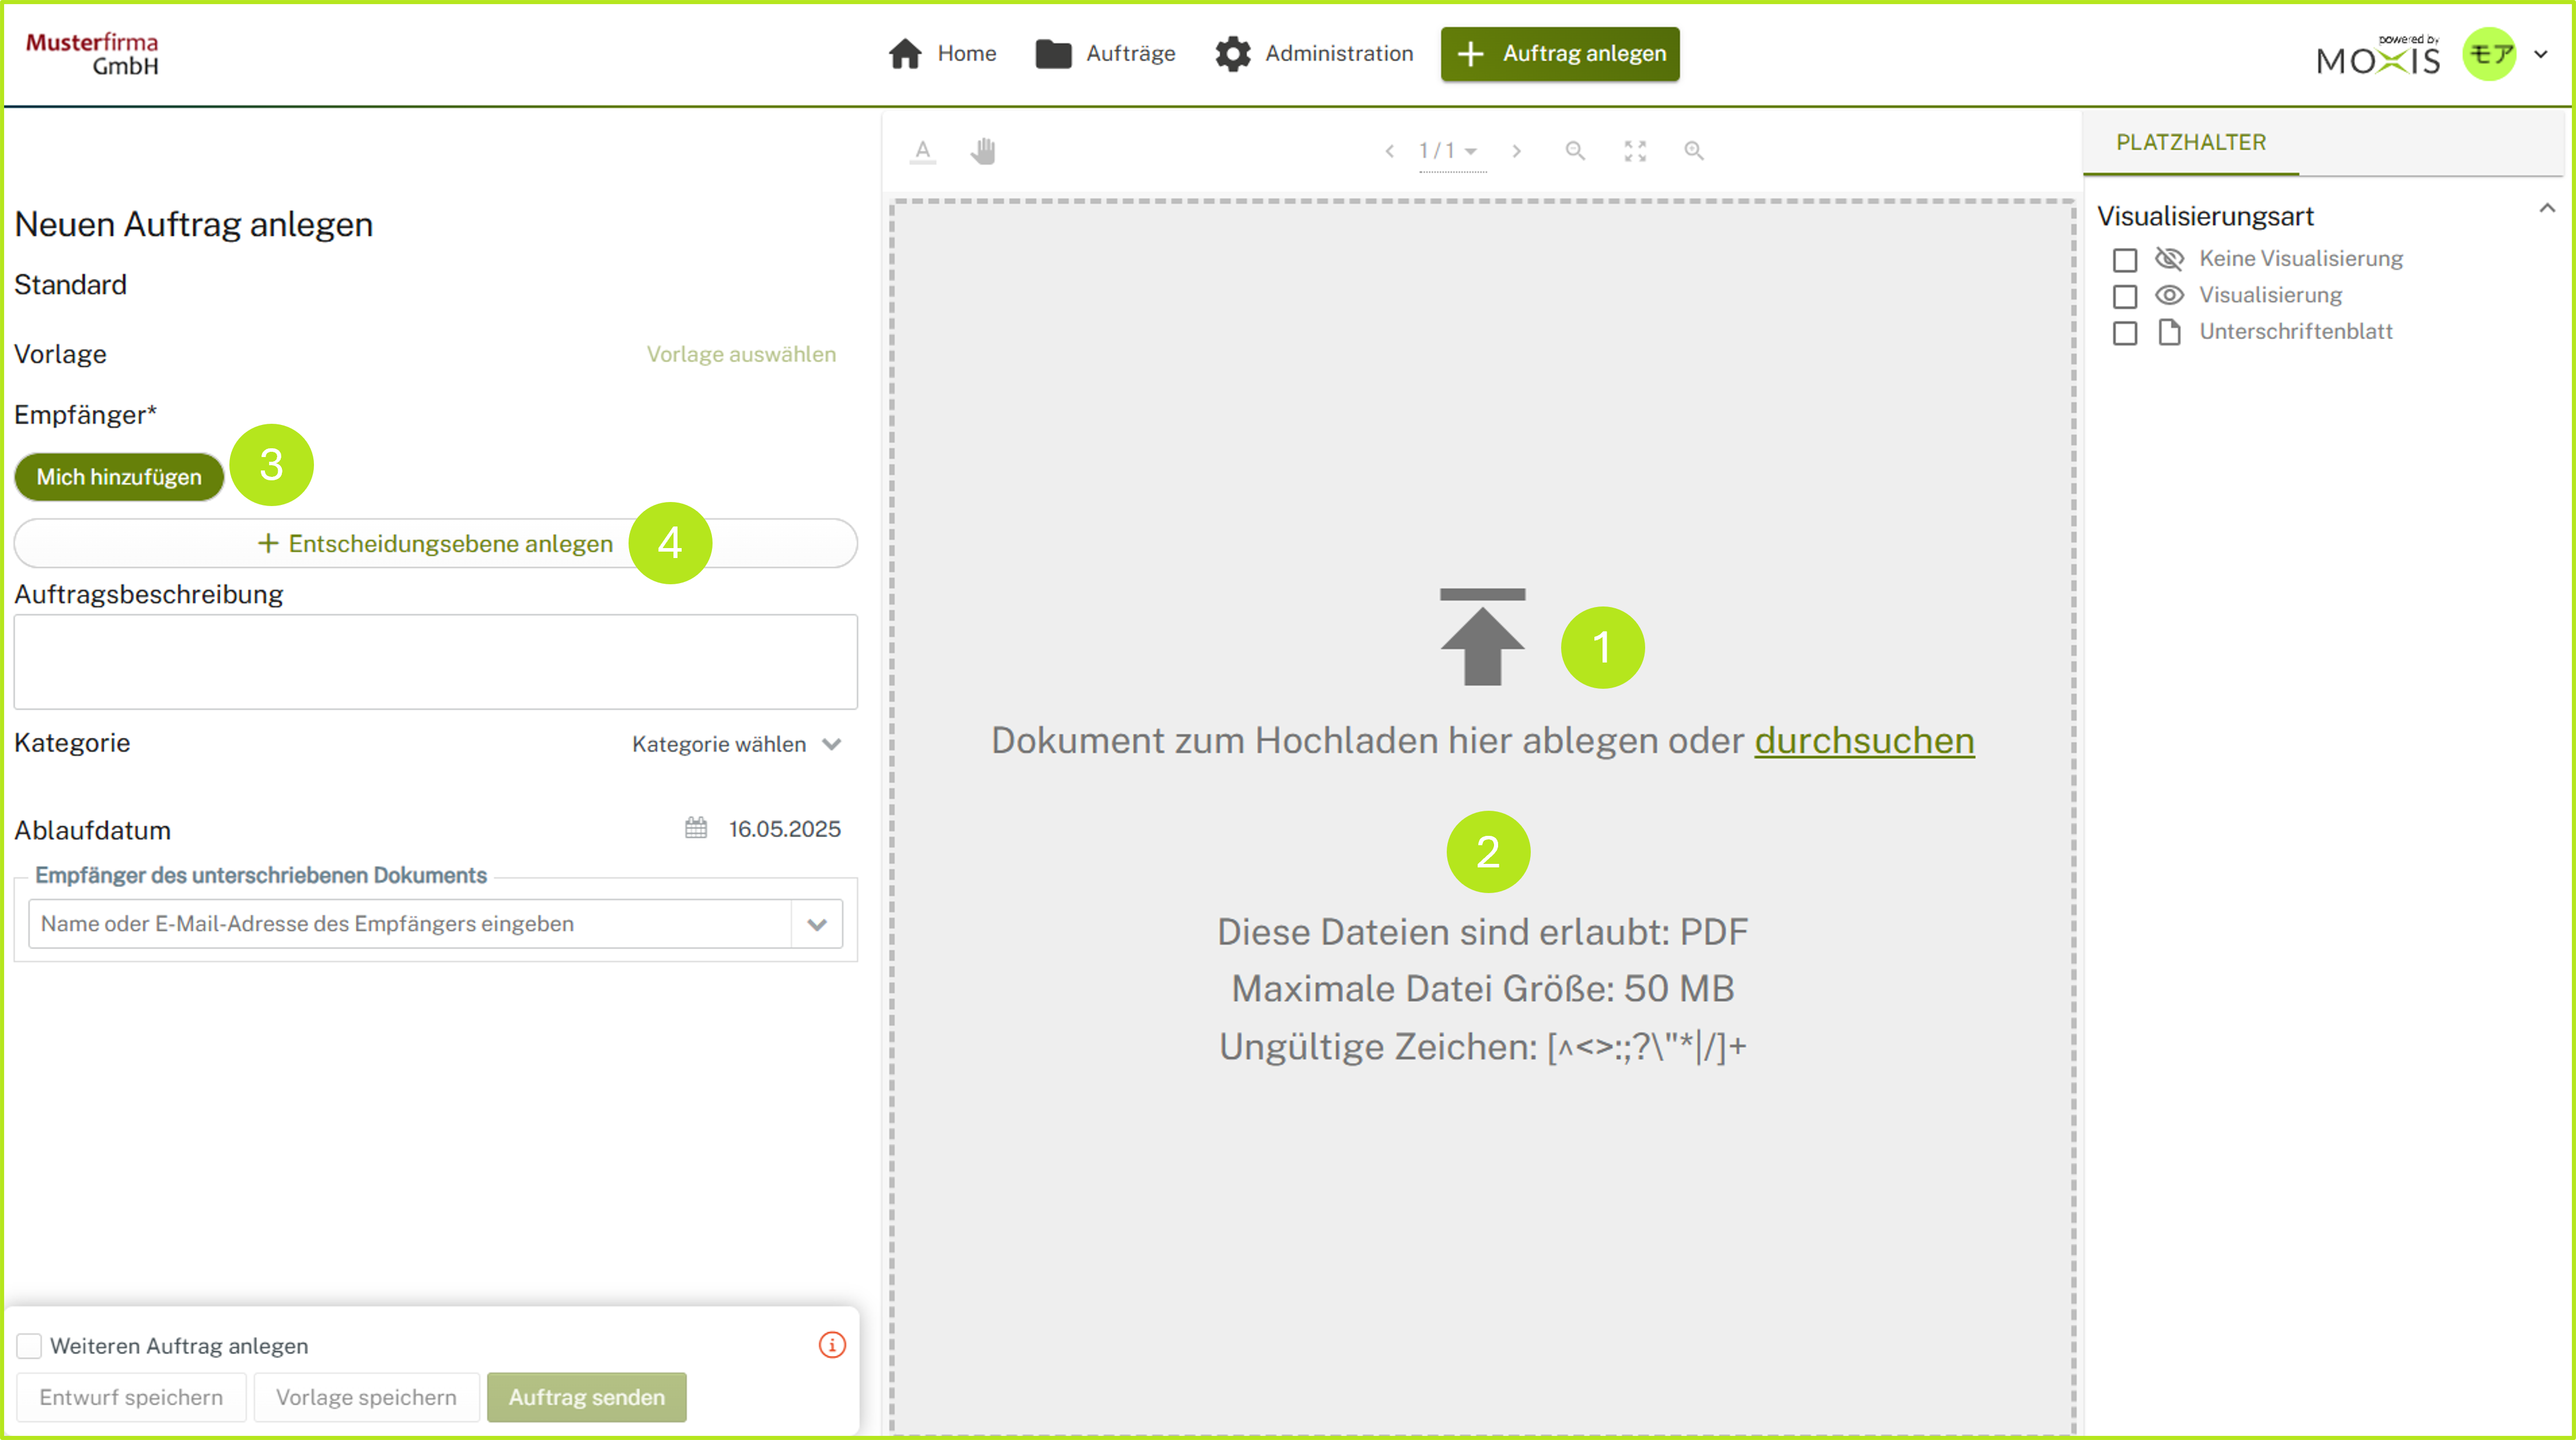Screen dimensions: 2576x1440
Task: Enable the Unterschriftenblatt checkbox
Action: tap(2124, 333)
